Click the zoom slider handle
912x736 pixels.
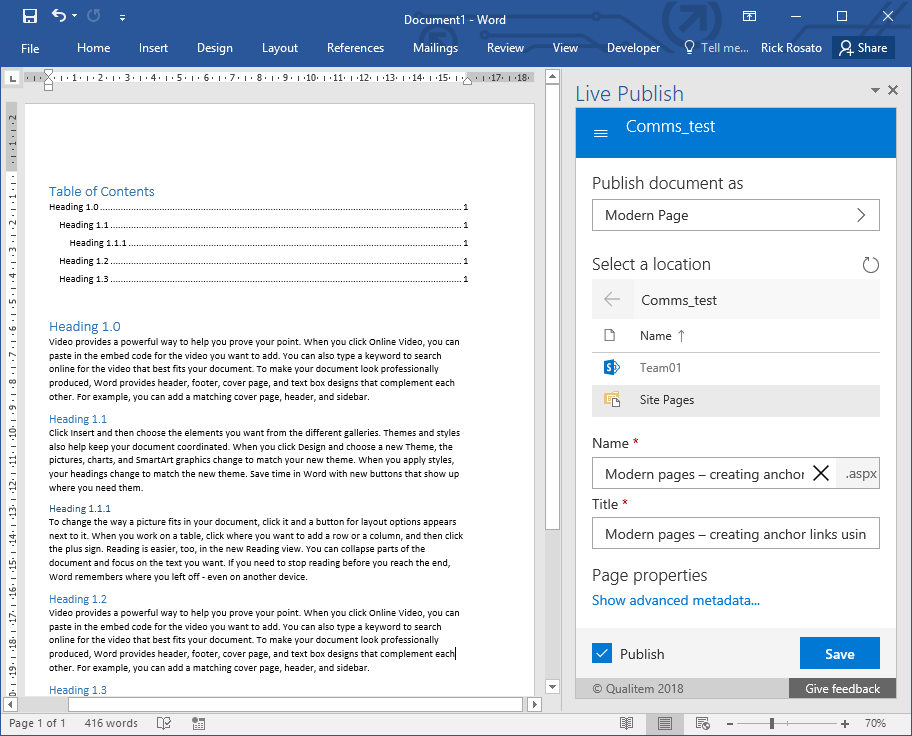click(x=771, y=723)
